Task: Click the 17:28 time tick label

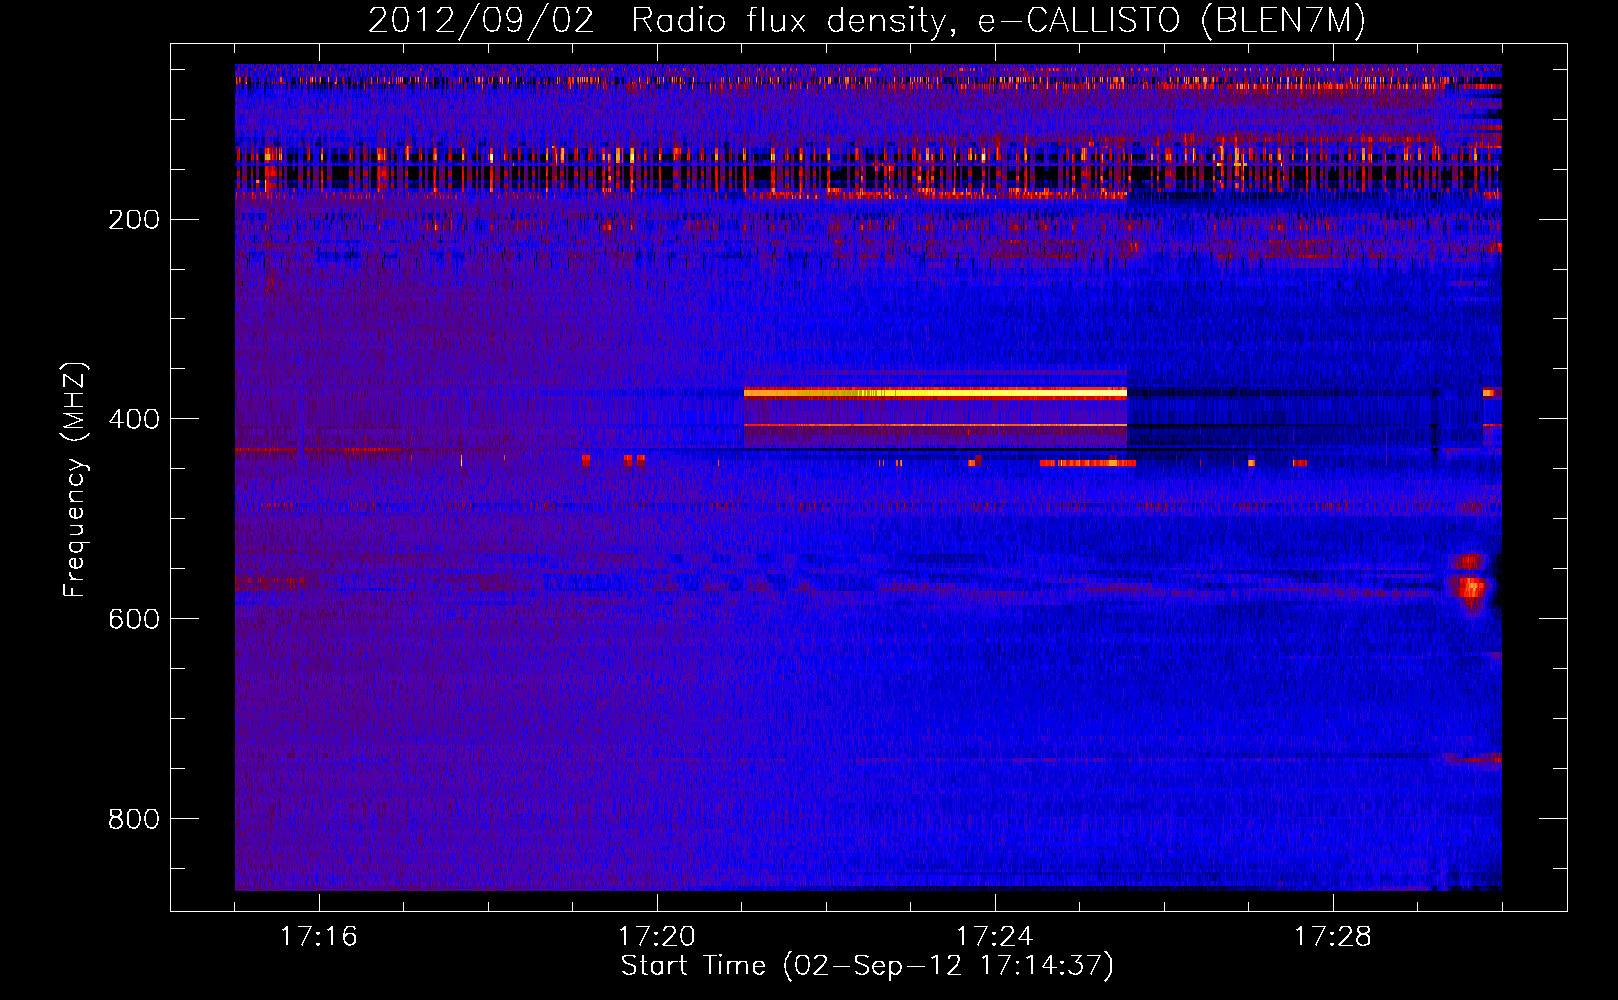Action: [1333, 936]
